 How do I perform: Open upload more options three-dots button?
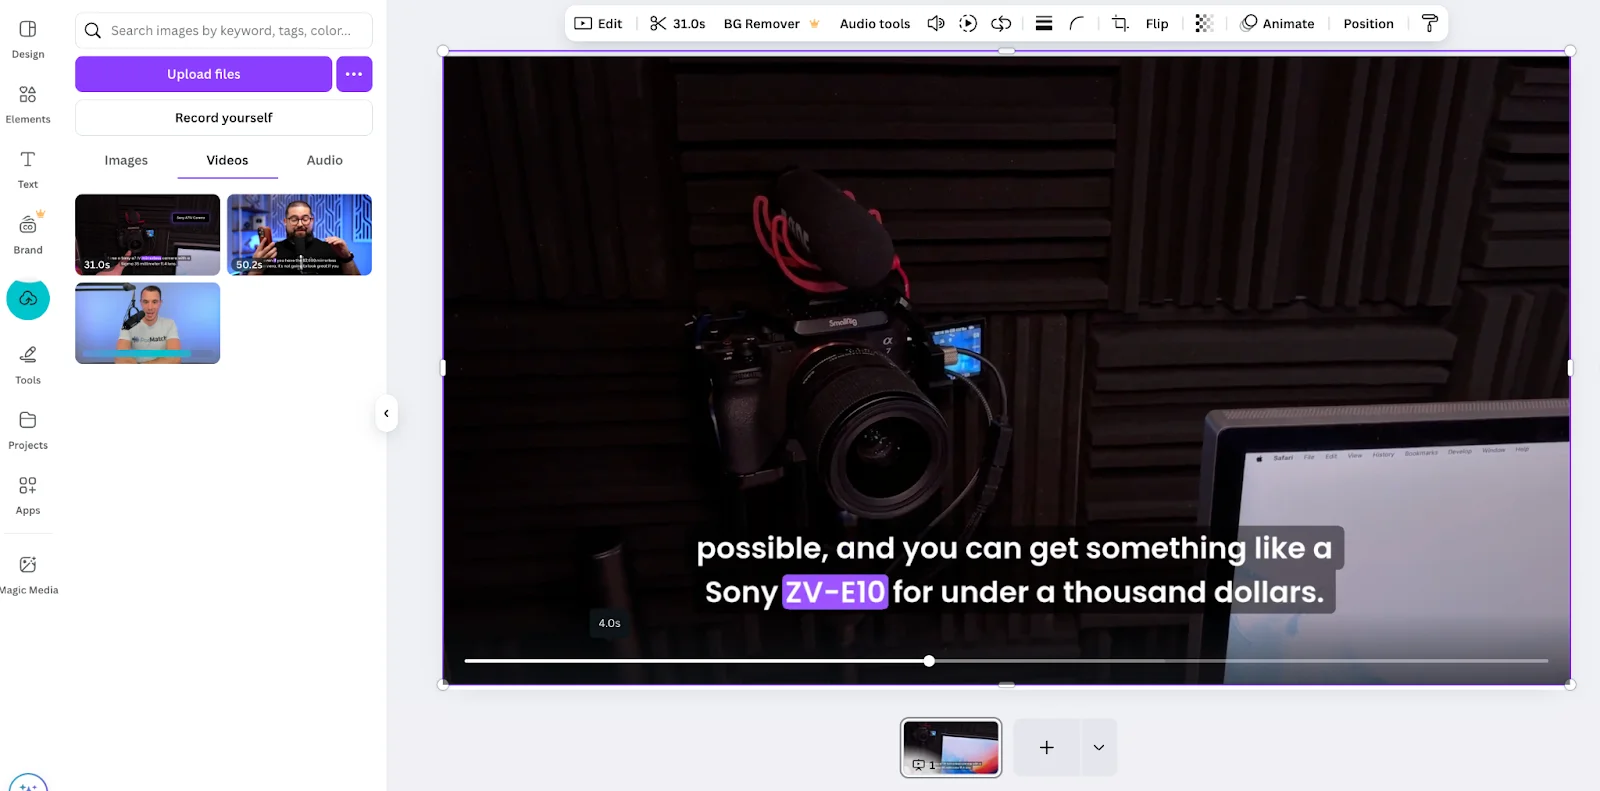pos(354,74)
